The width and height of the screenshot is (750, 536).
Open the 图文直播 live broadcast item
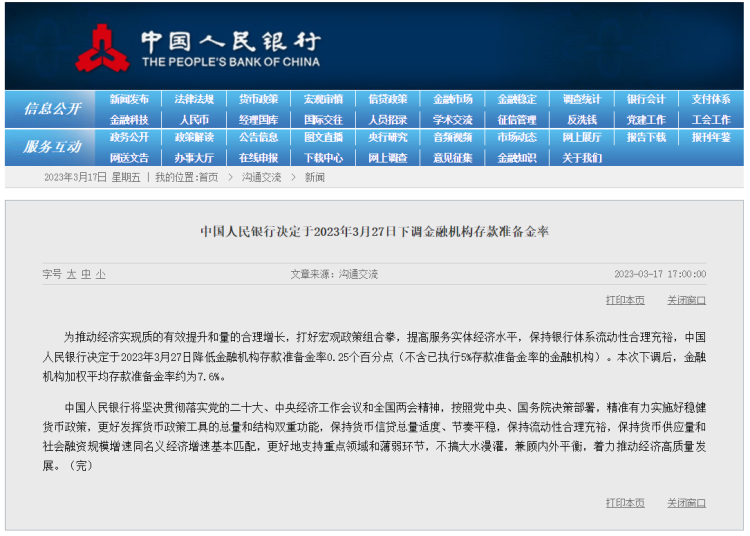tap(323, 137)
